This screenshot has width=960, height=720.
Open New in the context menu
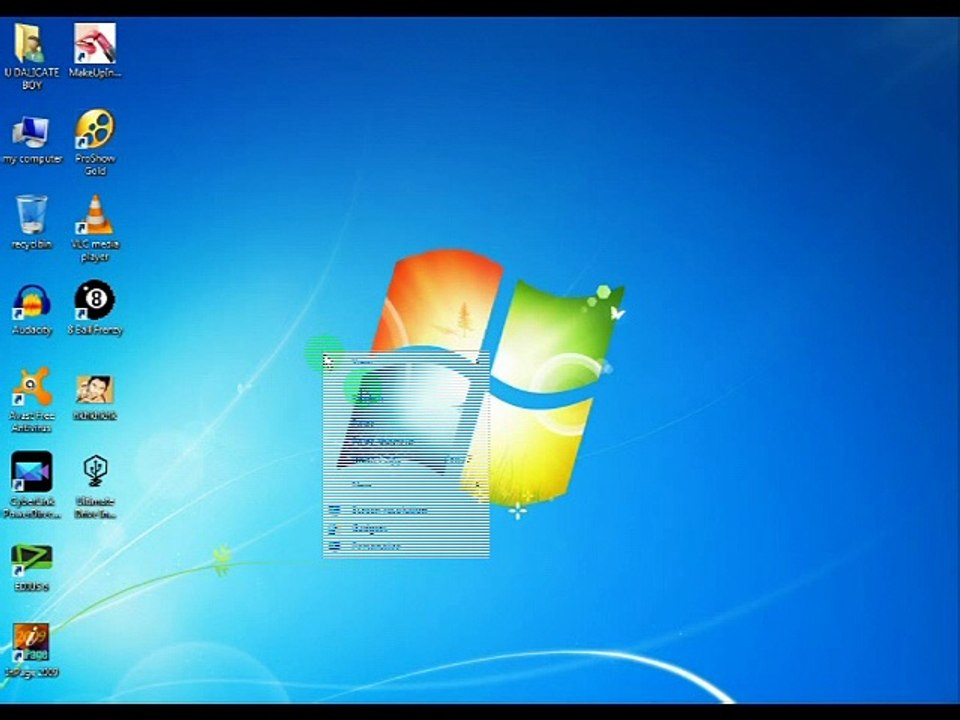point(407,484)
